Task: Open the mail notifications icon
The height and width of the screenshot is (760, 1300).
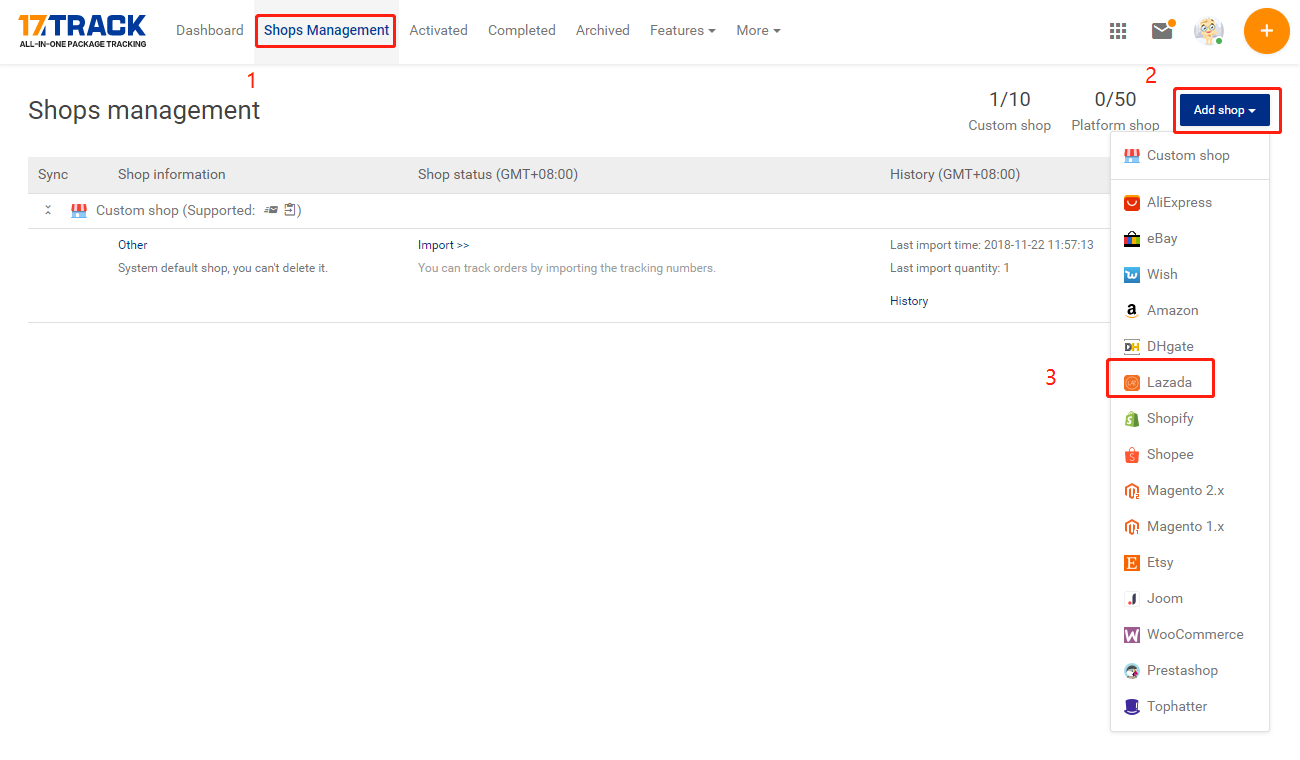Action: (1161, 31)
